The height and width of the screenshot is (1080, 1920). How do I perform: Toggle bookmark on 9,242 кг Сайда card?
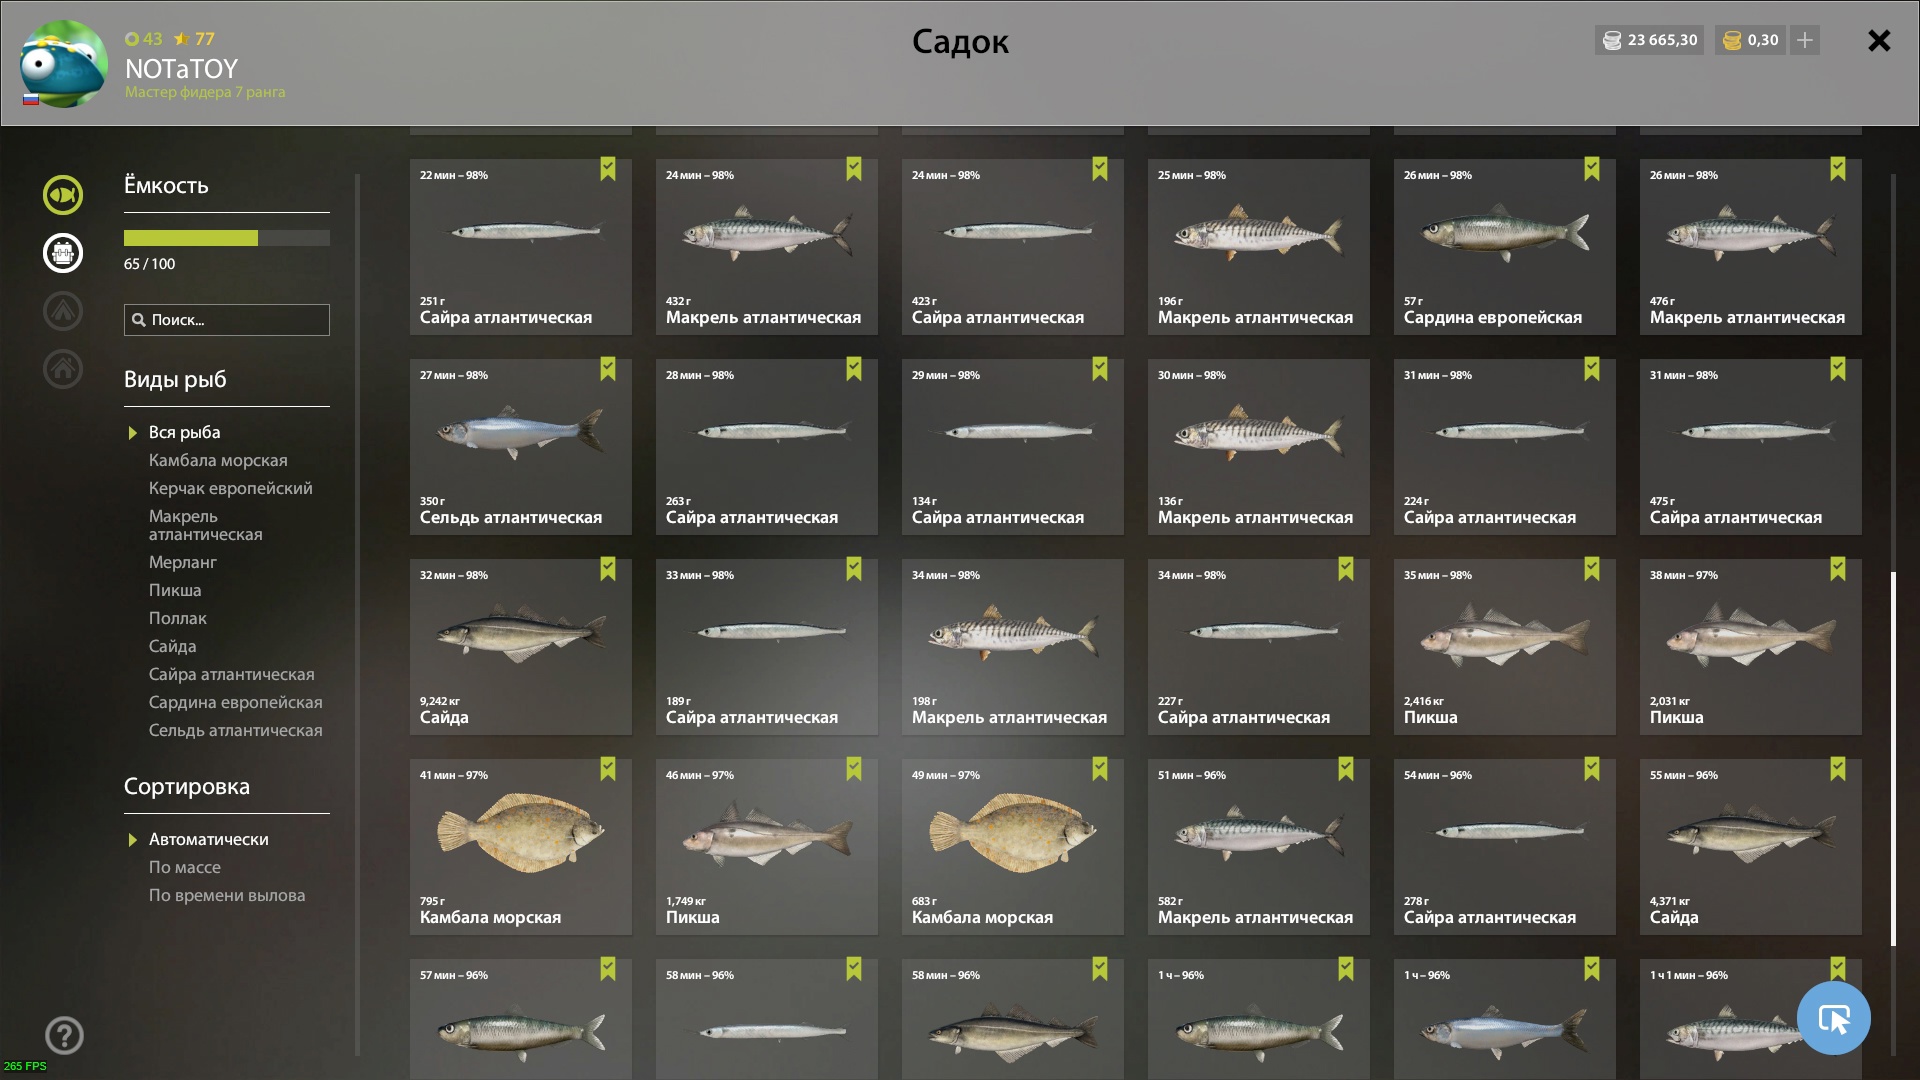coord(608,569)
